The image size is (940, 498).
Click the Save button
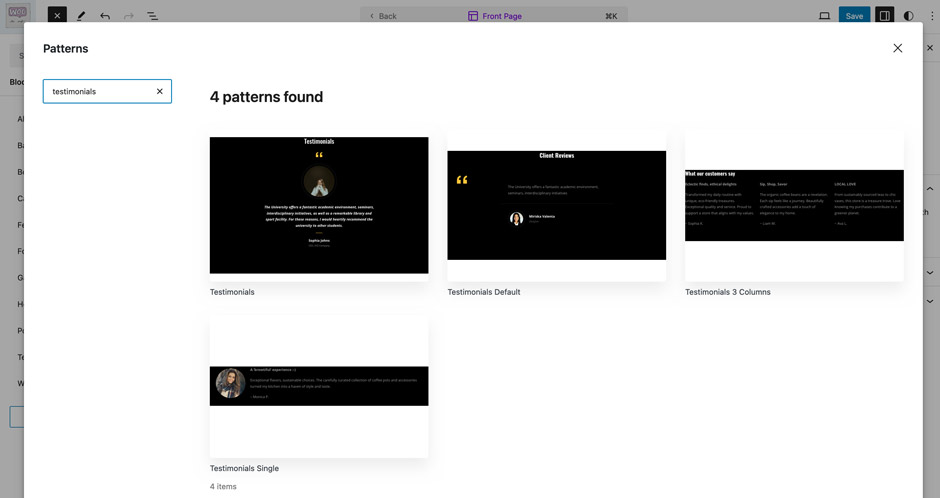pos(854,16)
